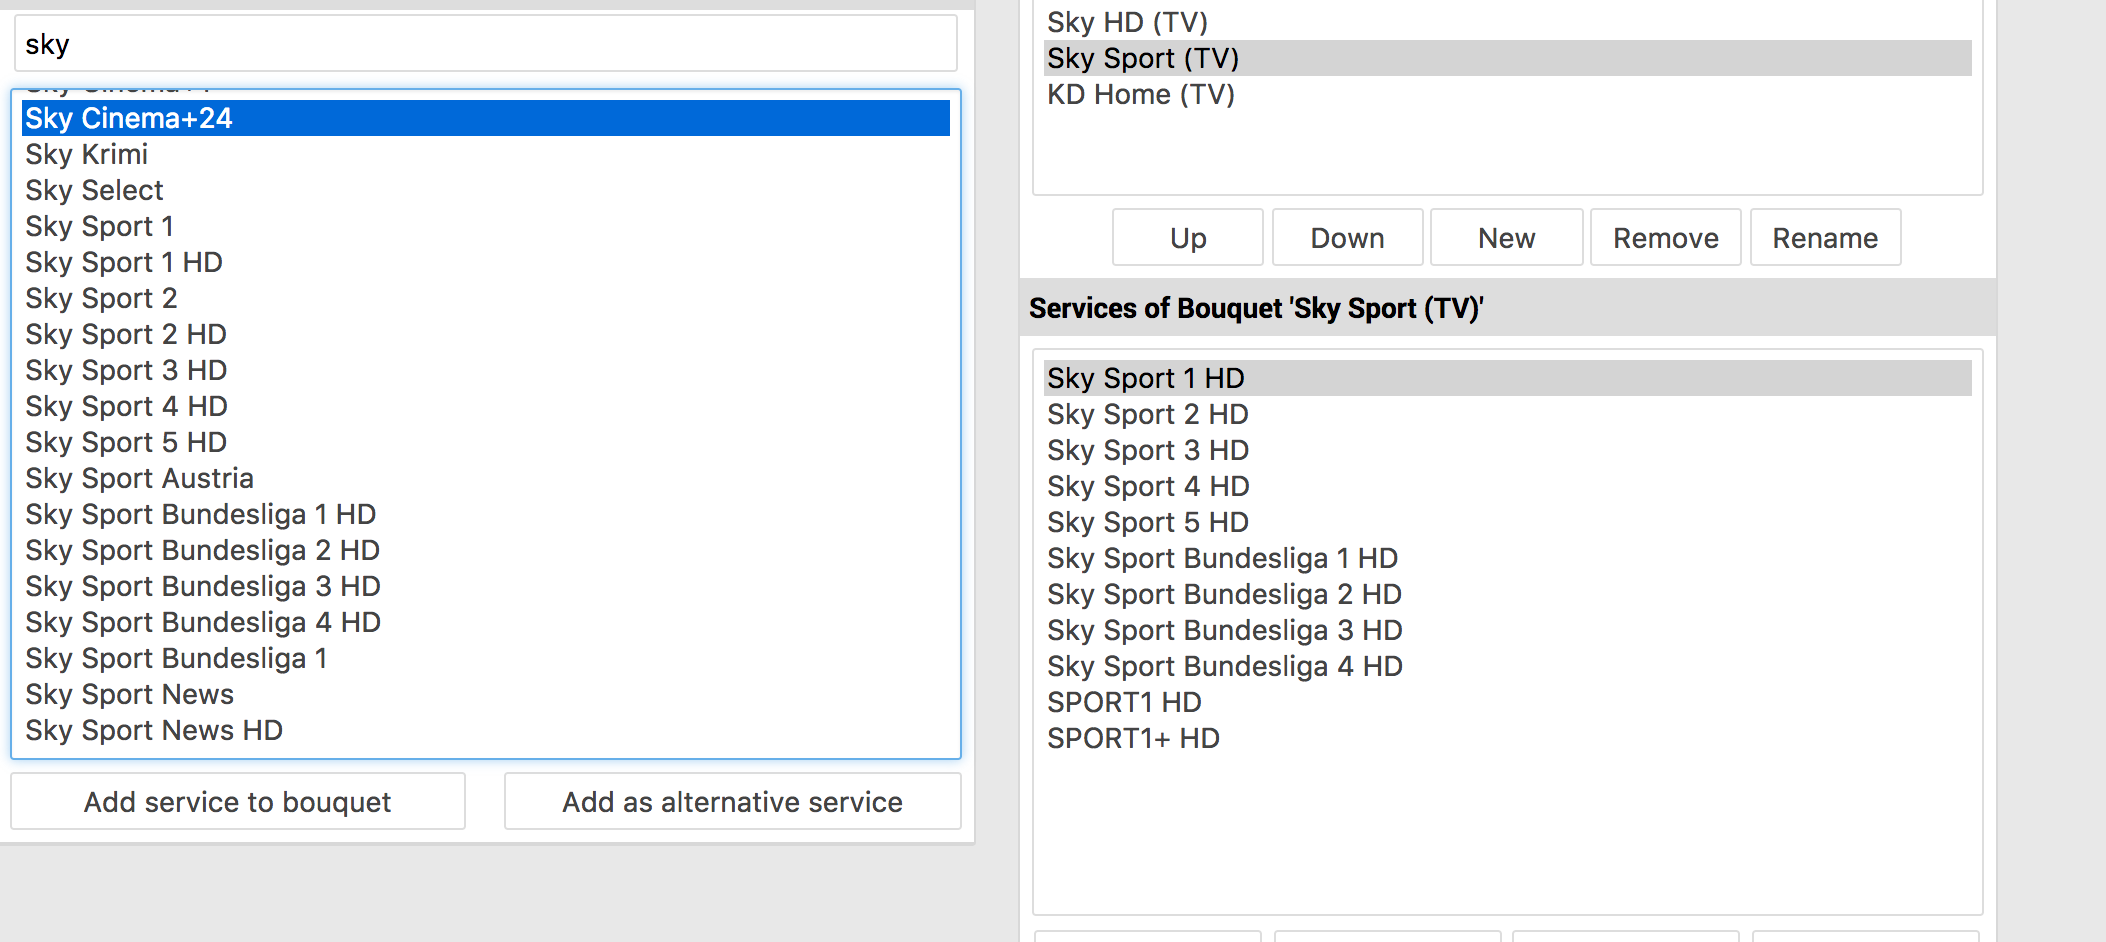This screenshot has height=942, width=2106.
Task: Click Add as alternative service button
Action: click(732, 802)
